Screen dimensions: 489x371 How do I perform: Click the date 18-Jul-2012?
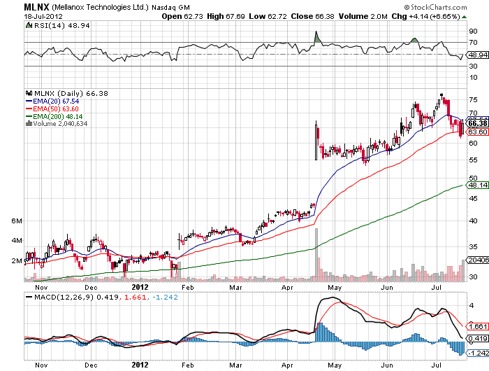click(43, 16)
